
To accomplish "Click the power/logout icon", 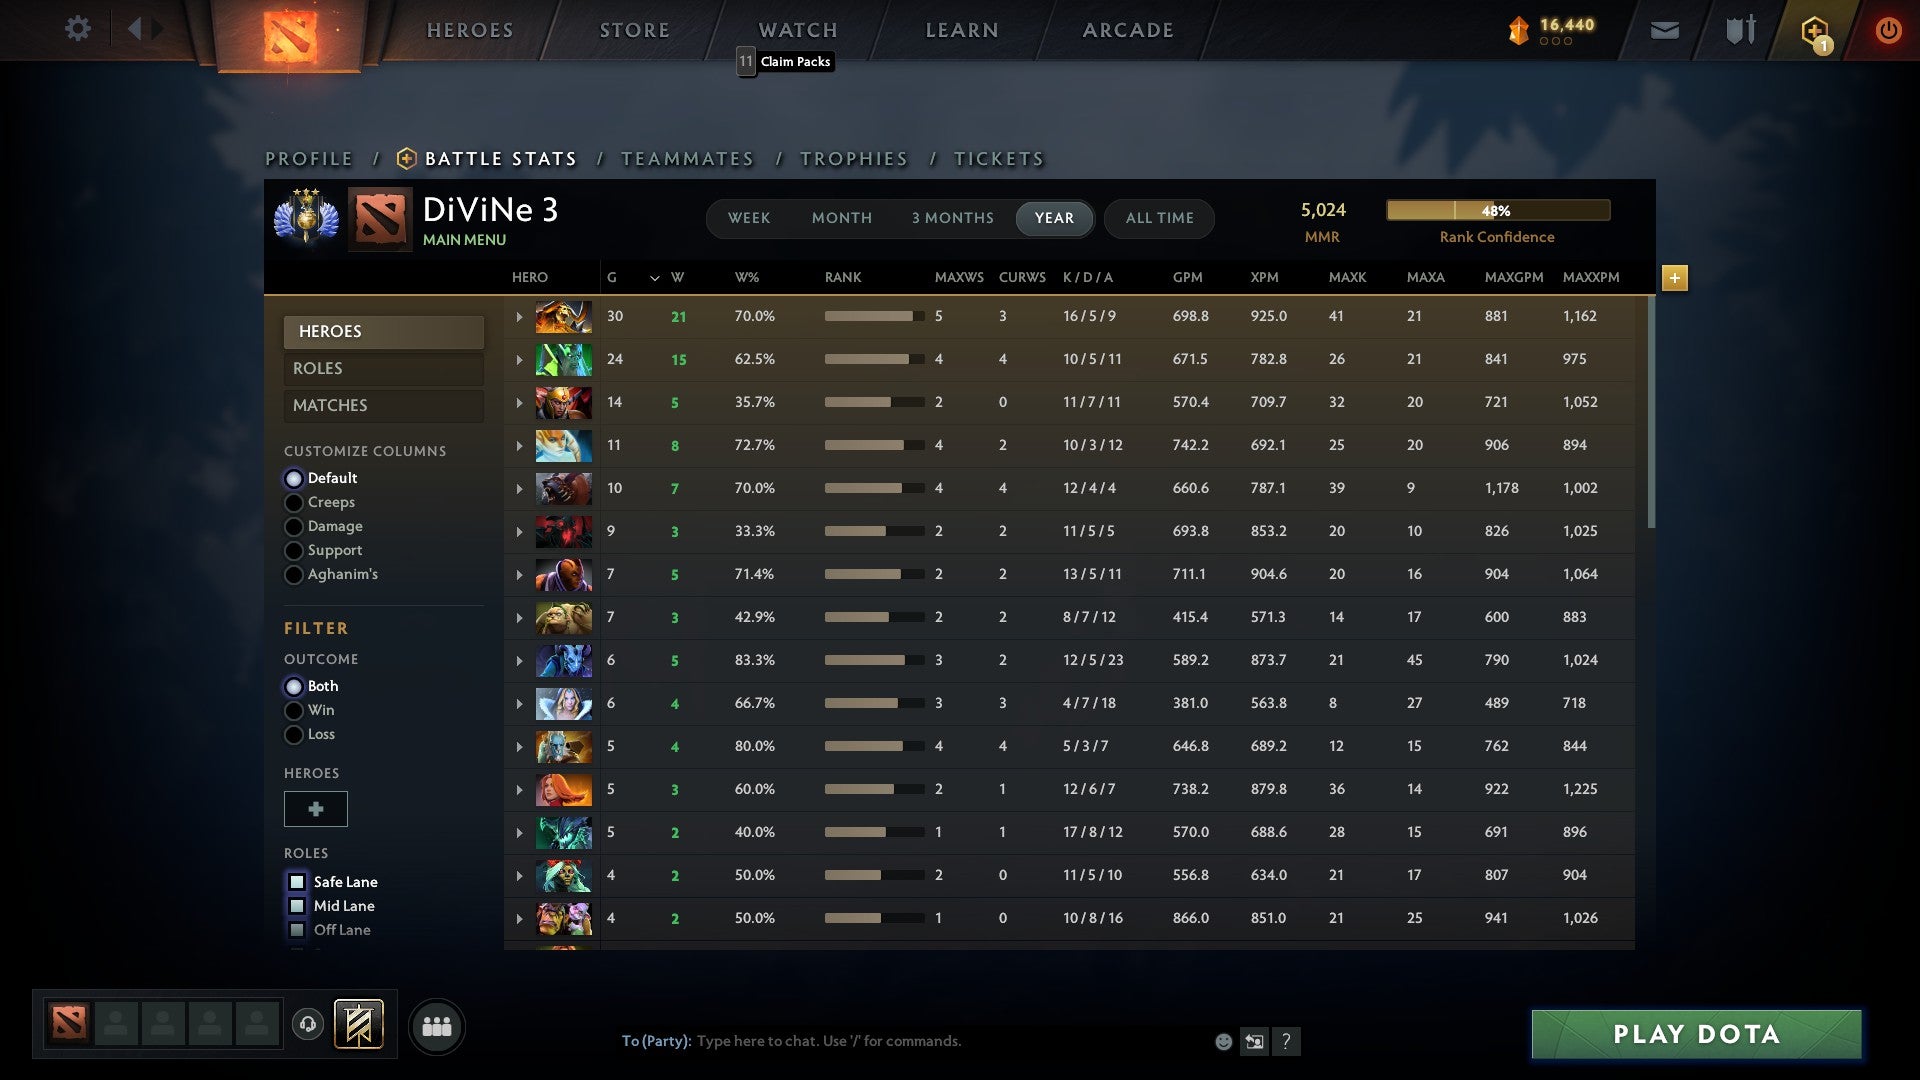I will pos(1889,29).
